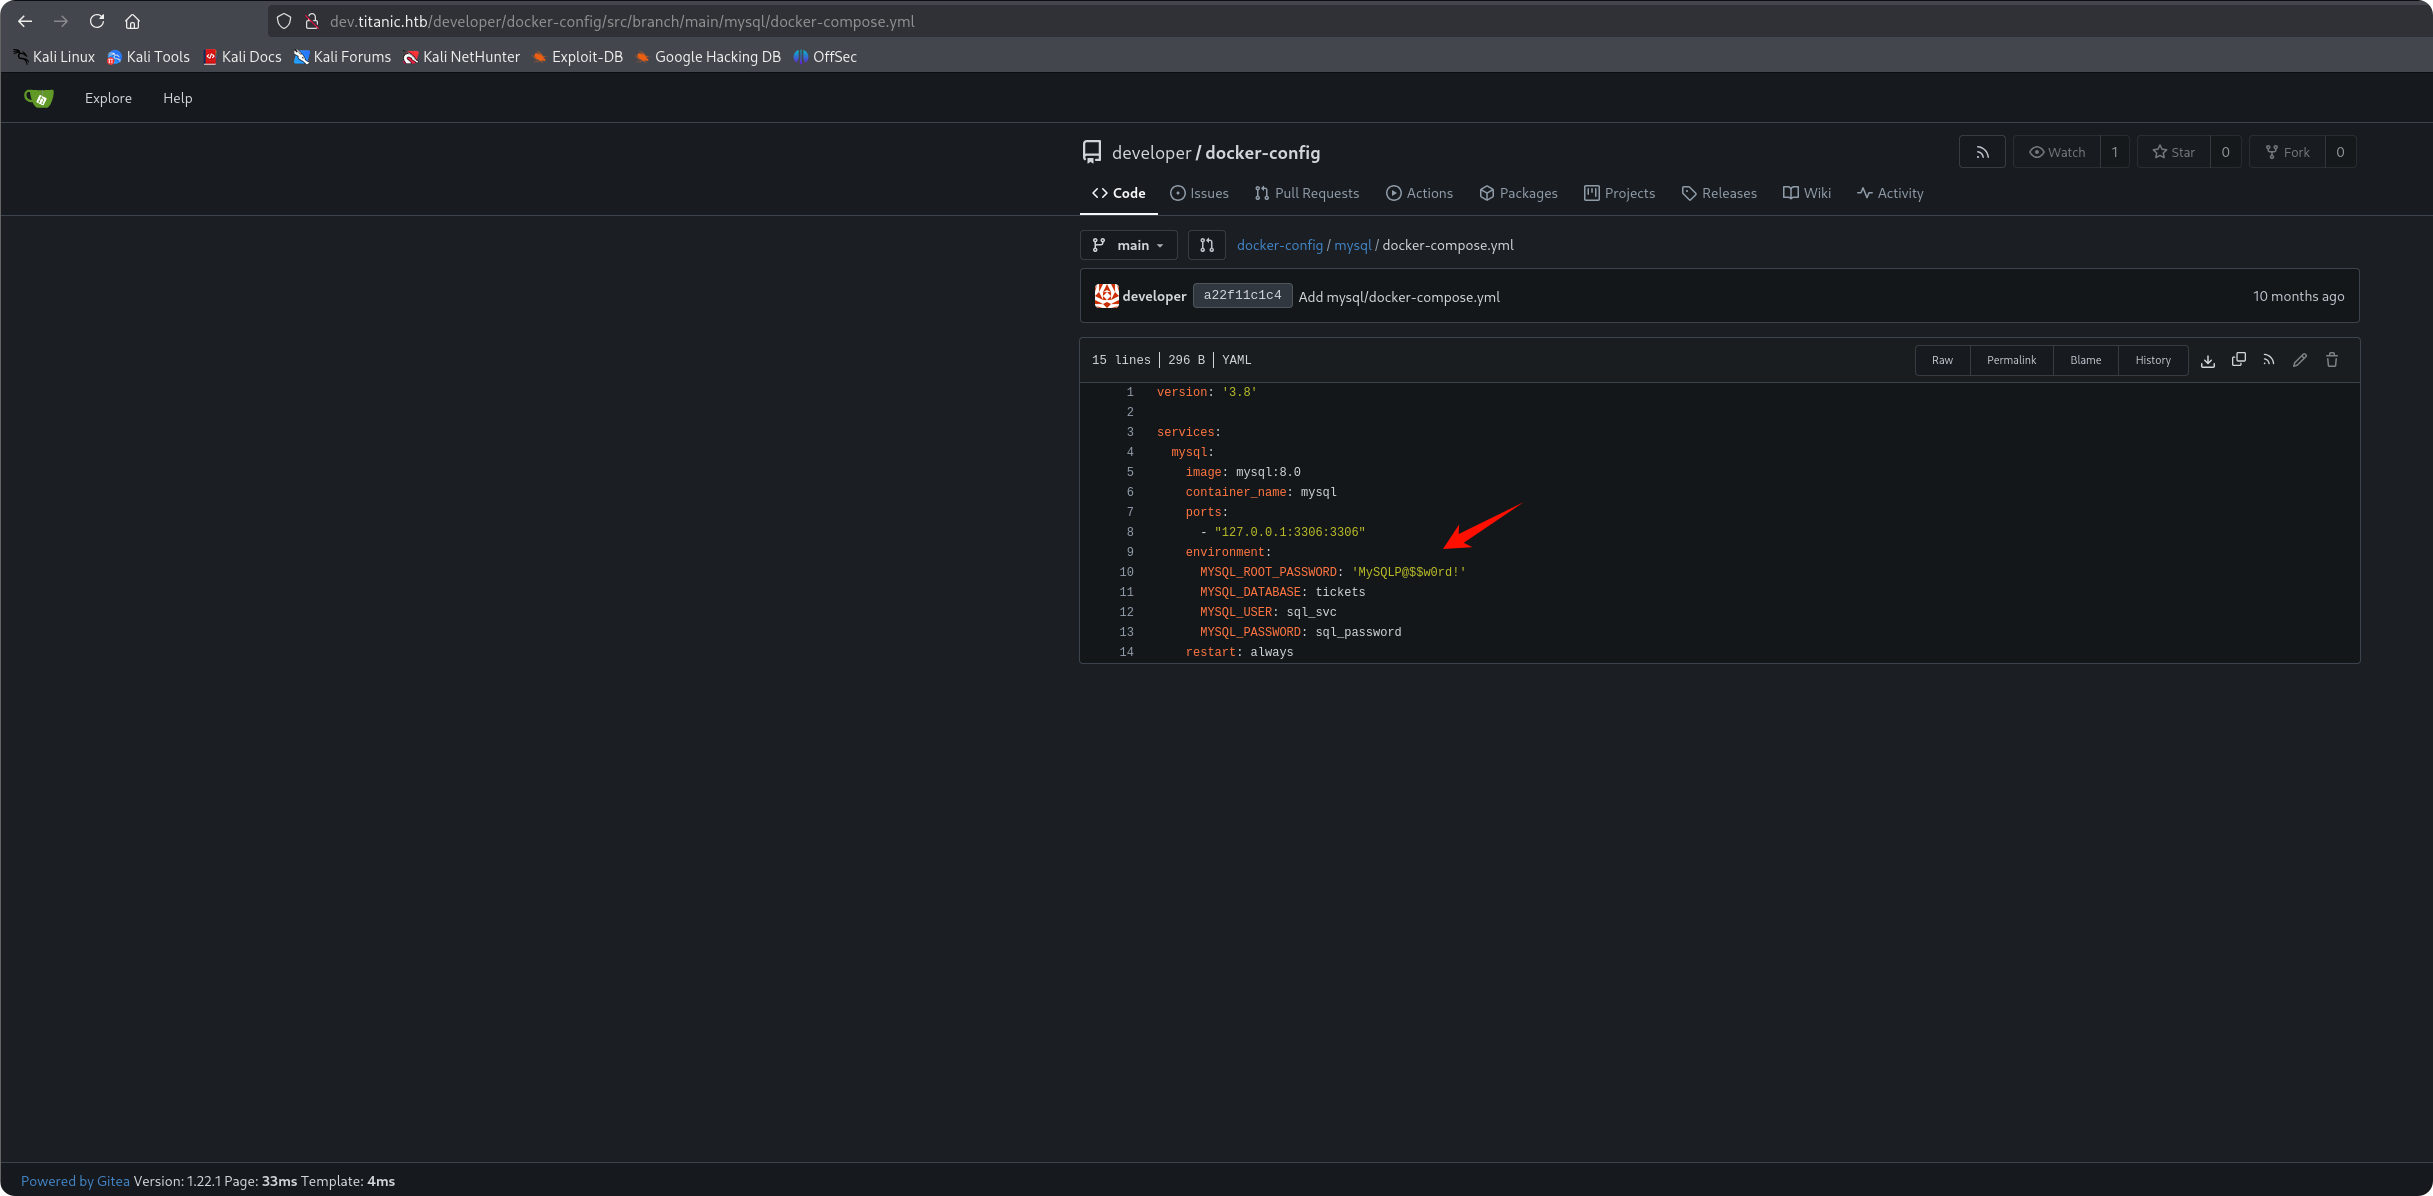
Task: Open commit a22f11c1c4 link
Action: point(1242,296)
